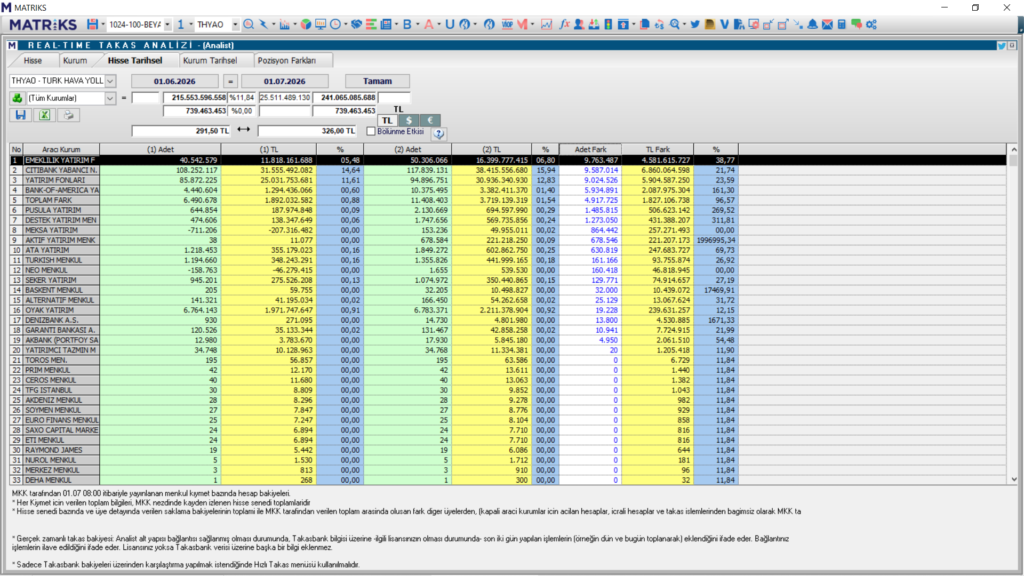
Task: Switch currency to euro toggle
Action: coord(430,121)
